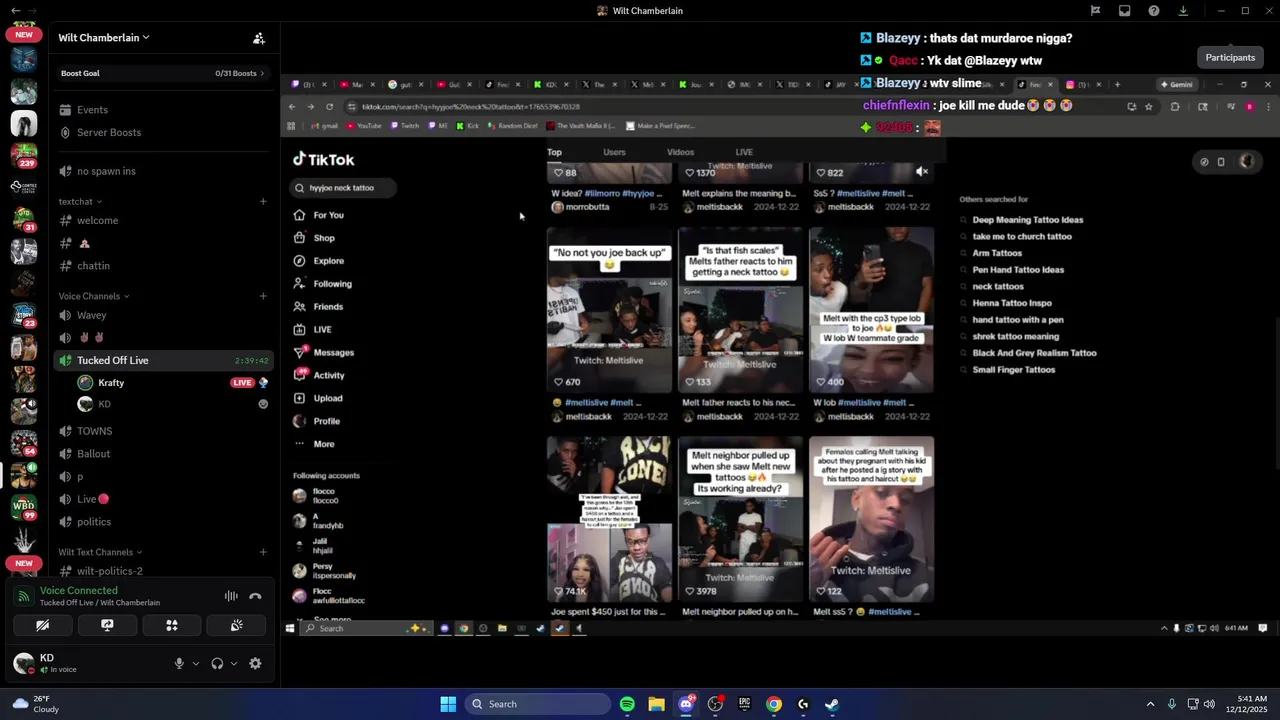This screenshot has width=1280, height=720.
Task: Open TikTok Shop in sidebar
Action: pos(315,238)
